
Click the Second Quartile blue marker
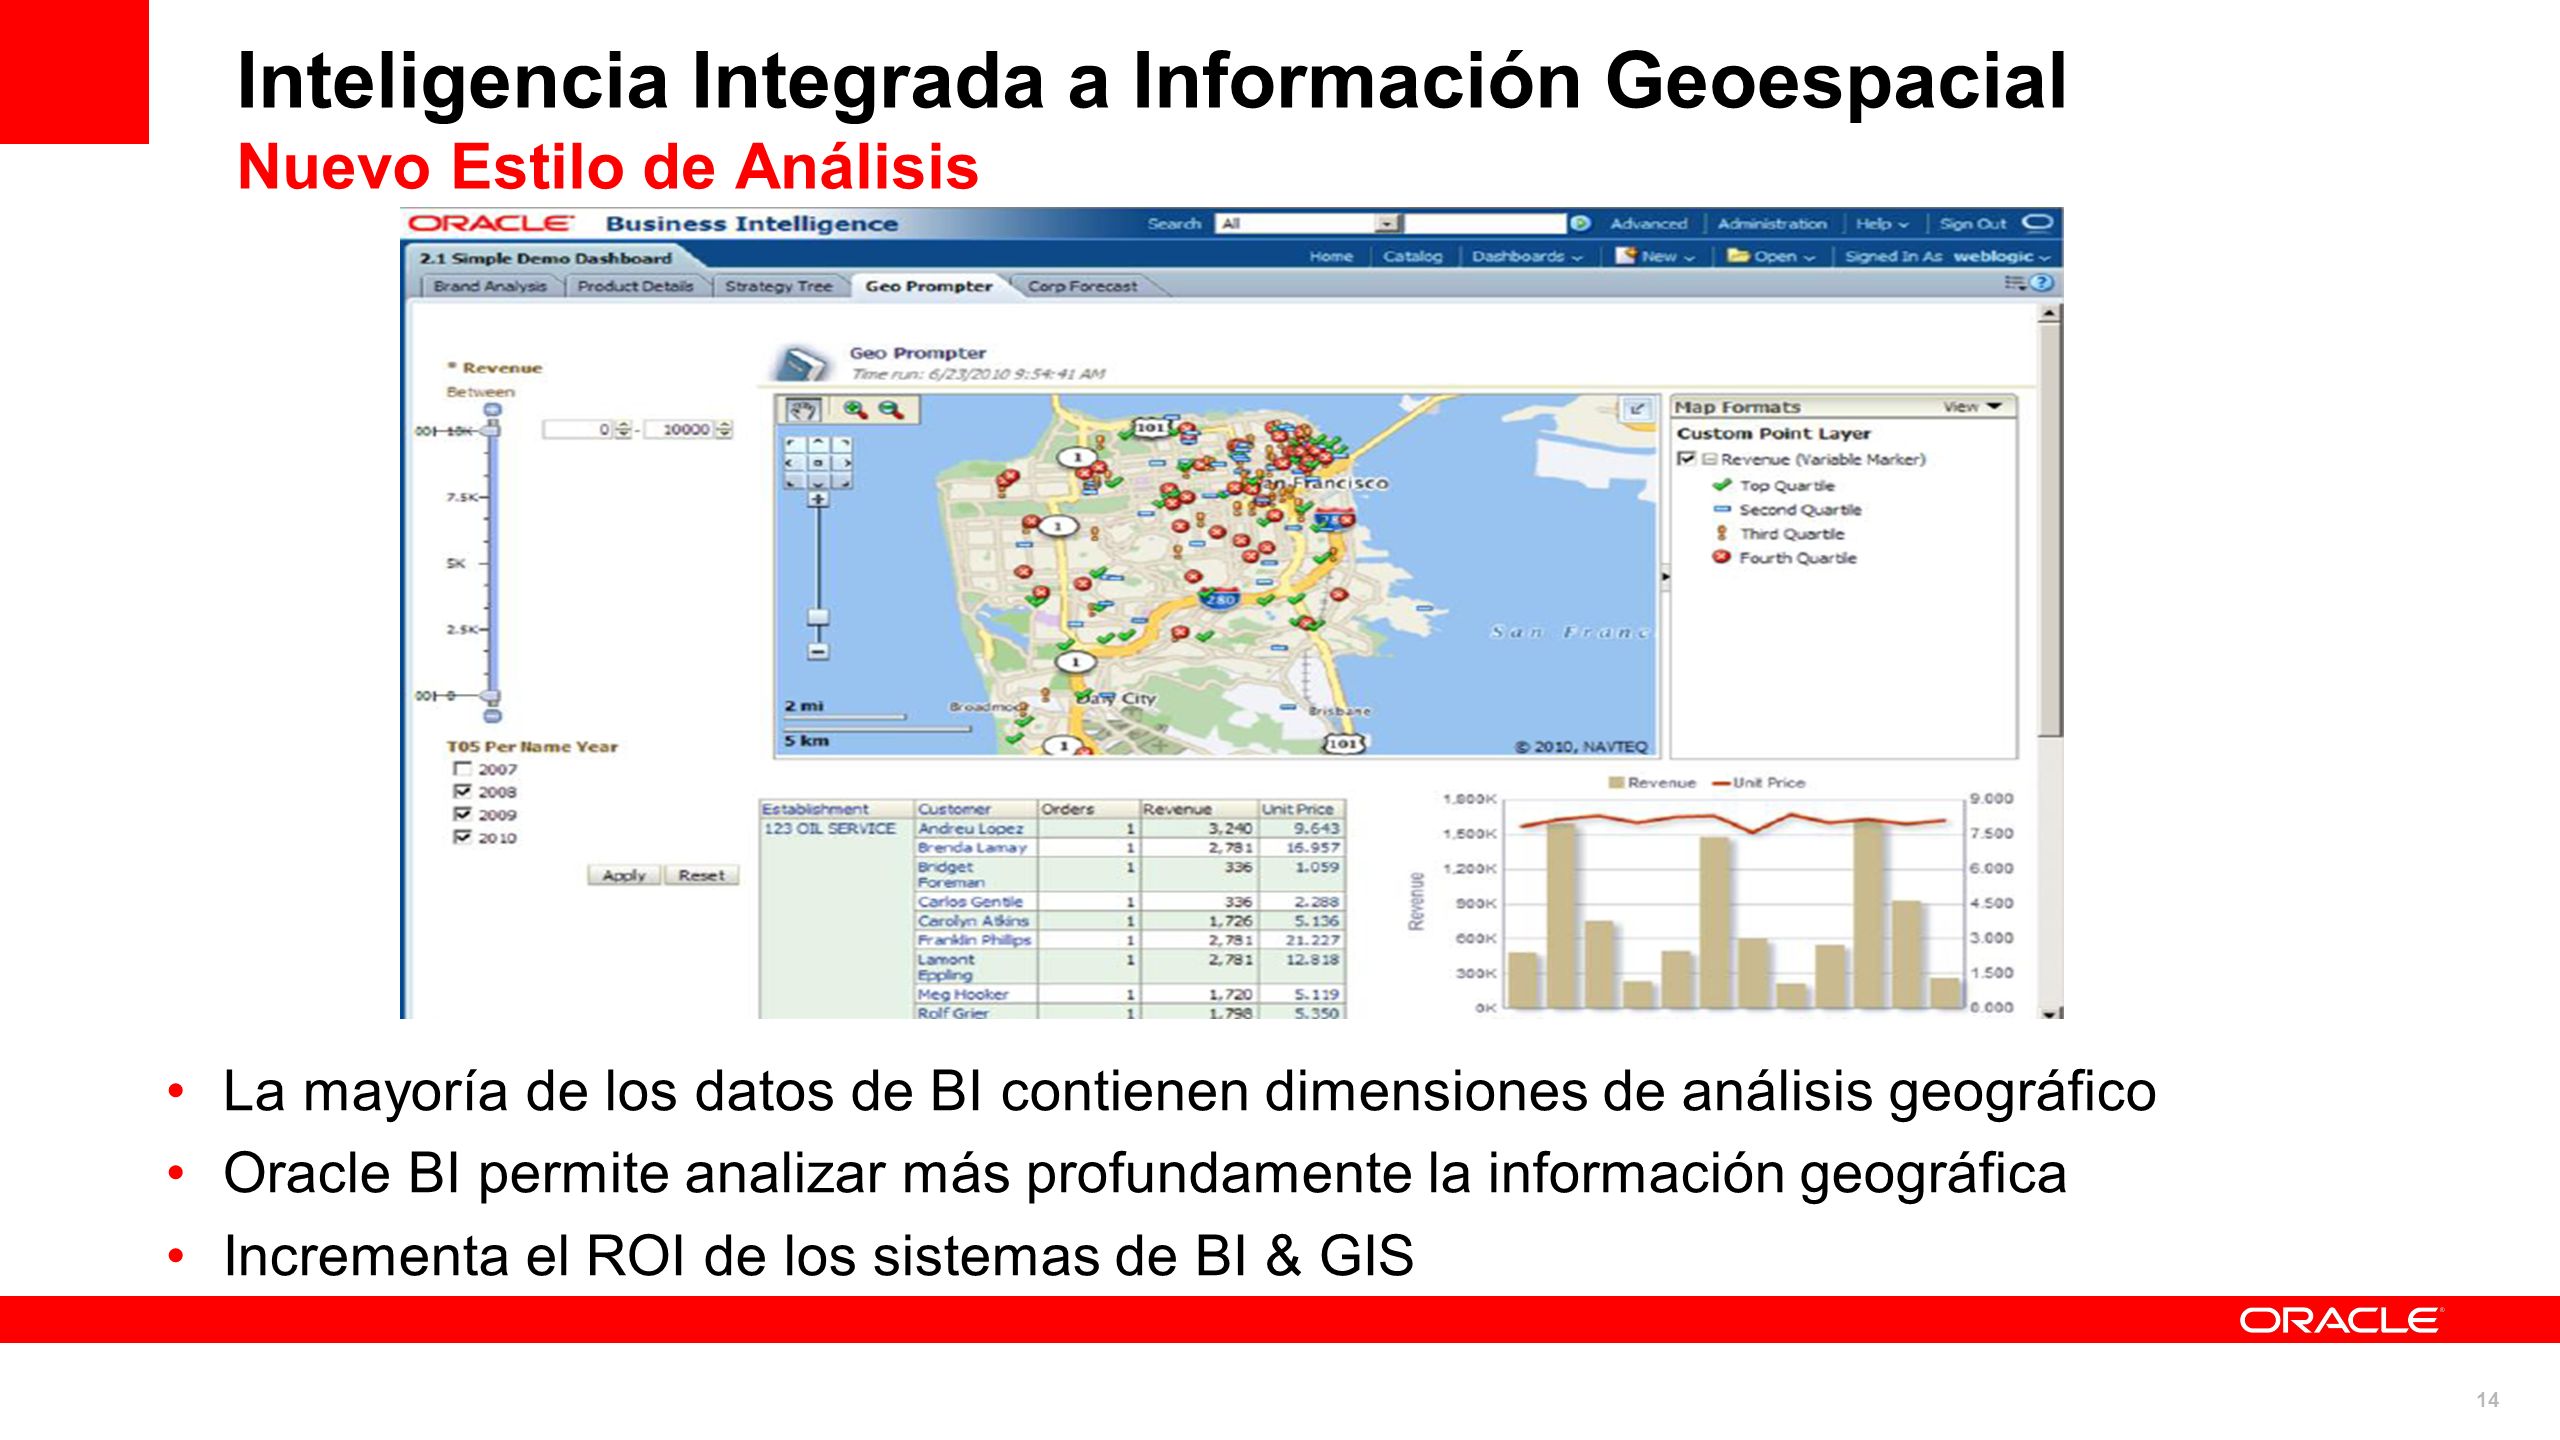(1721, 509)
